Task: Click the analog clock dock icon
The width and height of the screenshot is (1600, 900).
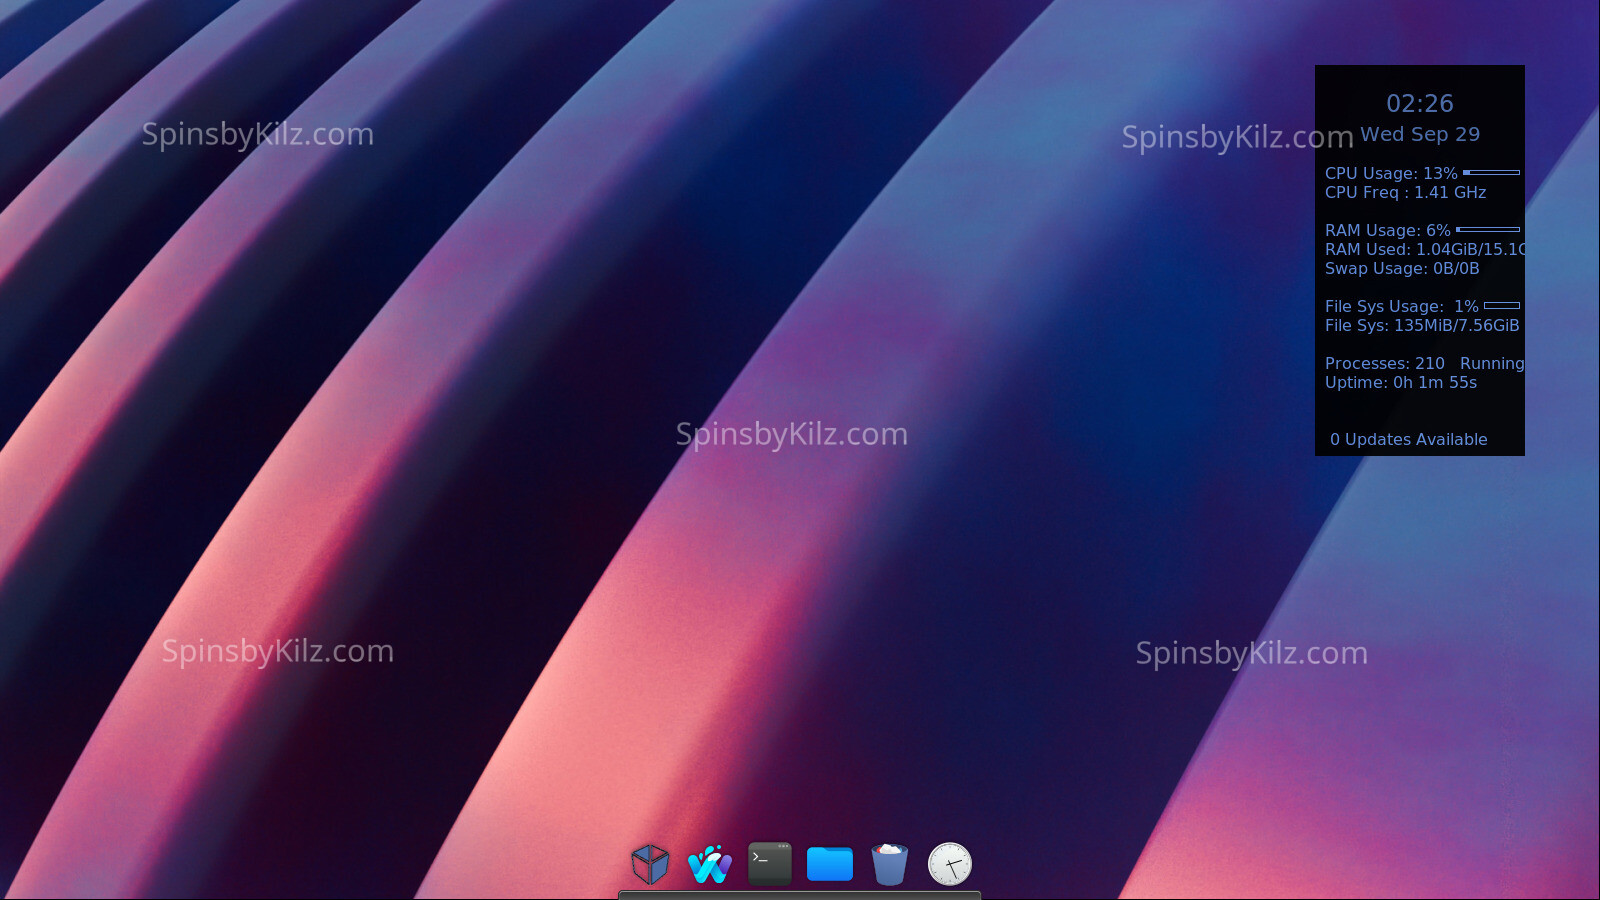Action: coord(950,864)
